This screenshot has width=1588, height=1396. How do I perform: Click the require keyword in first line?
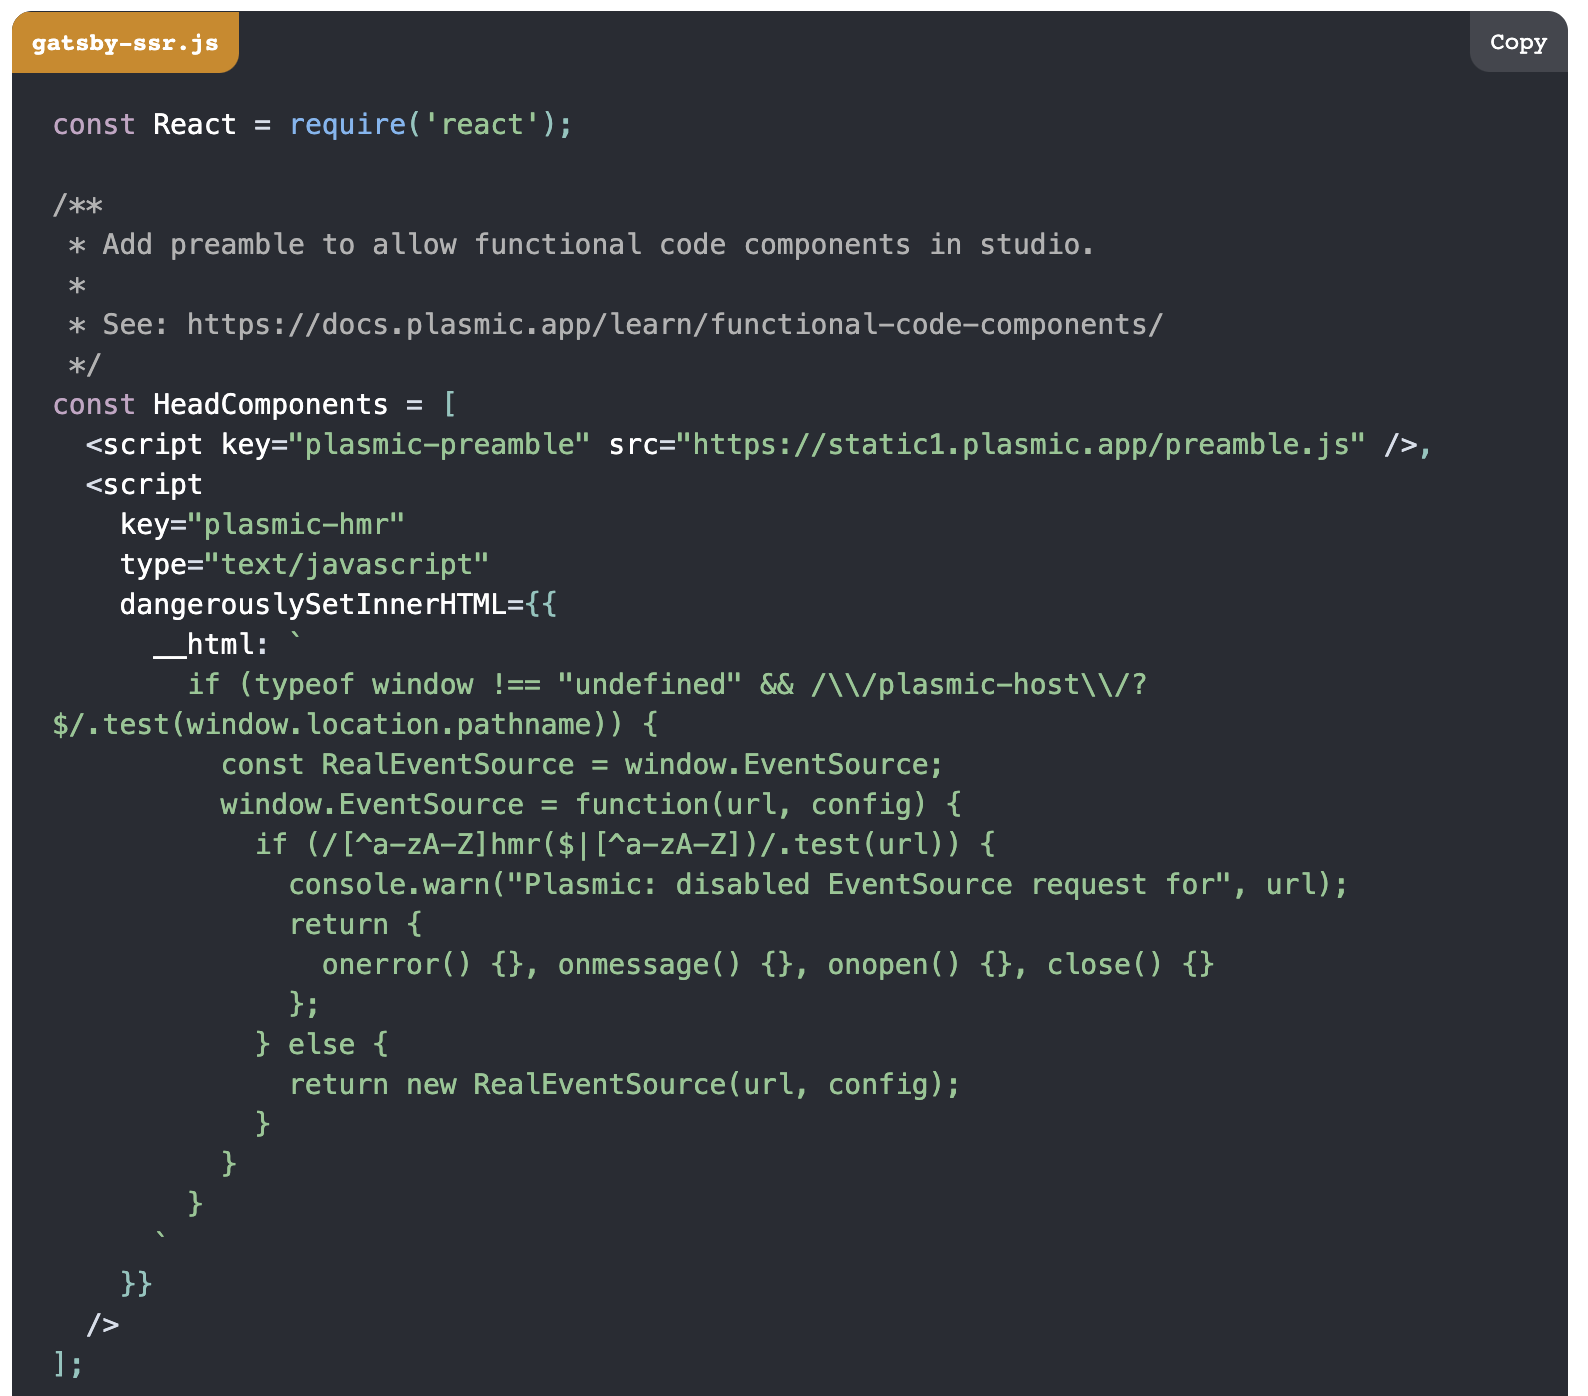point(347,125)
